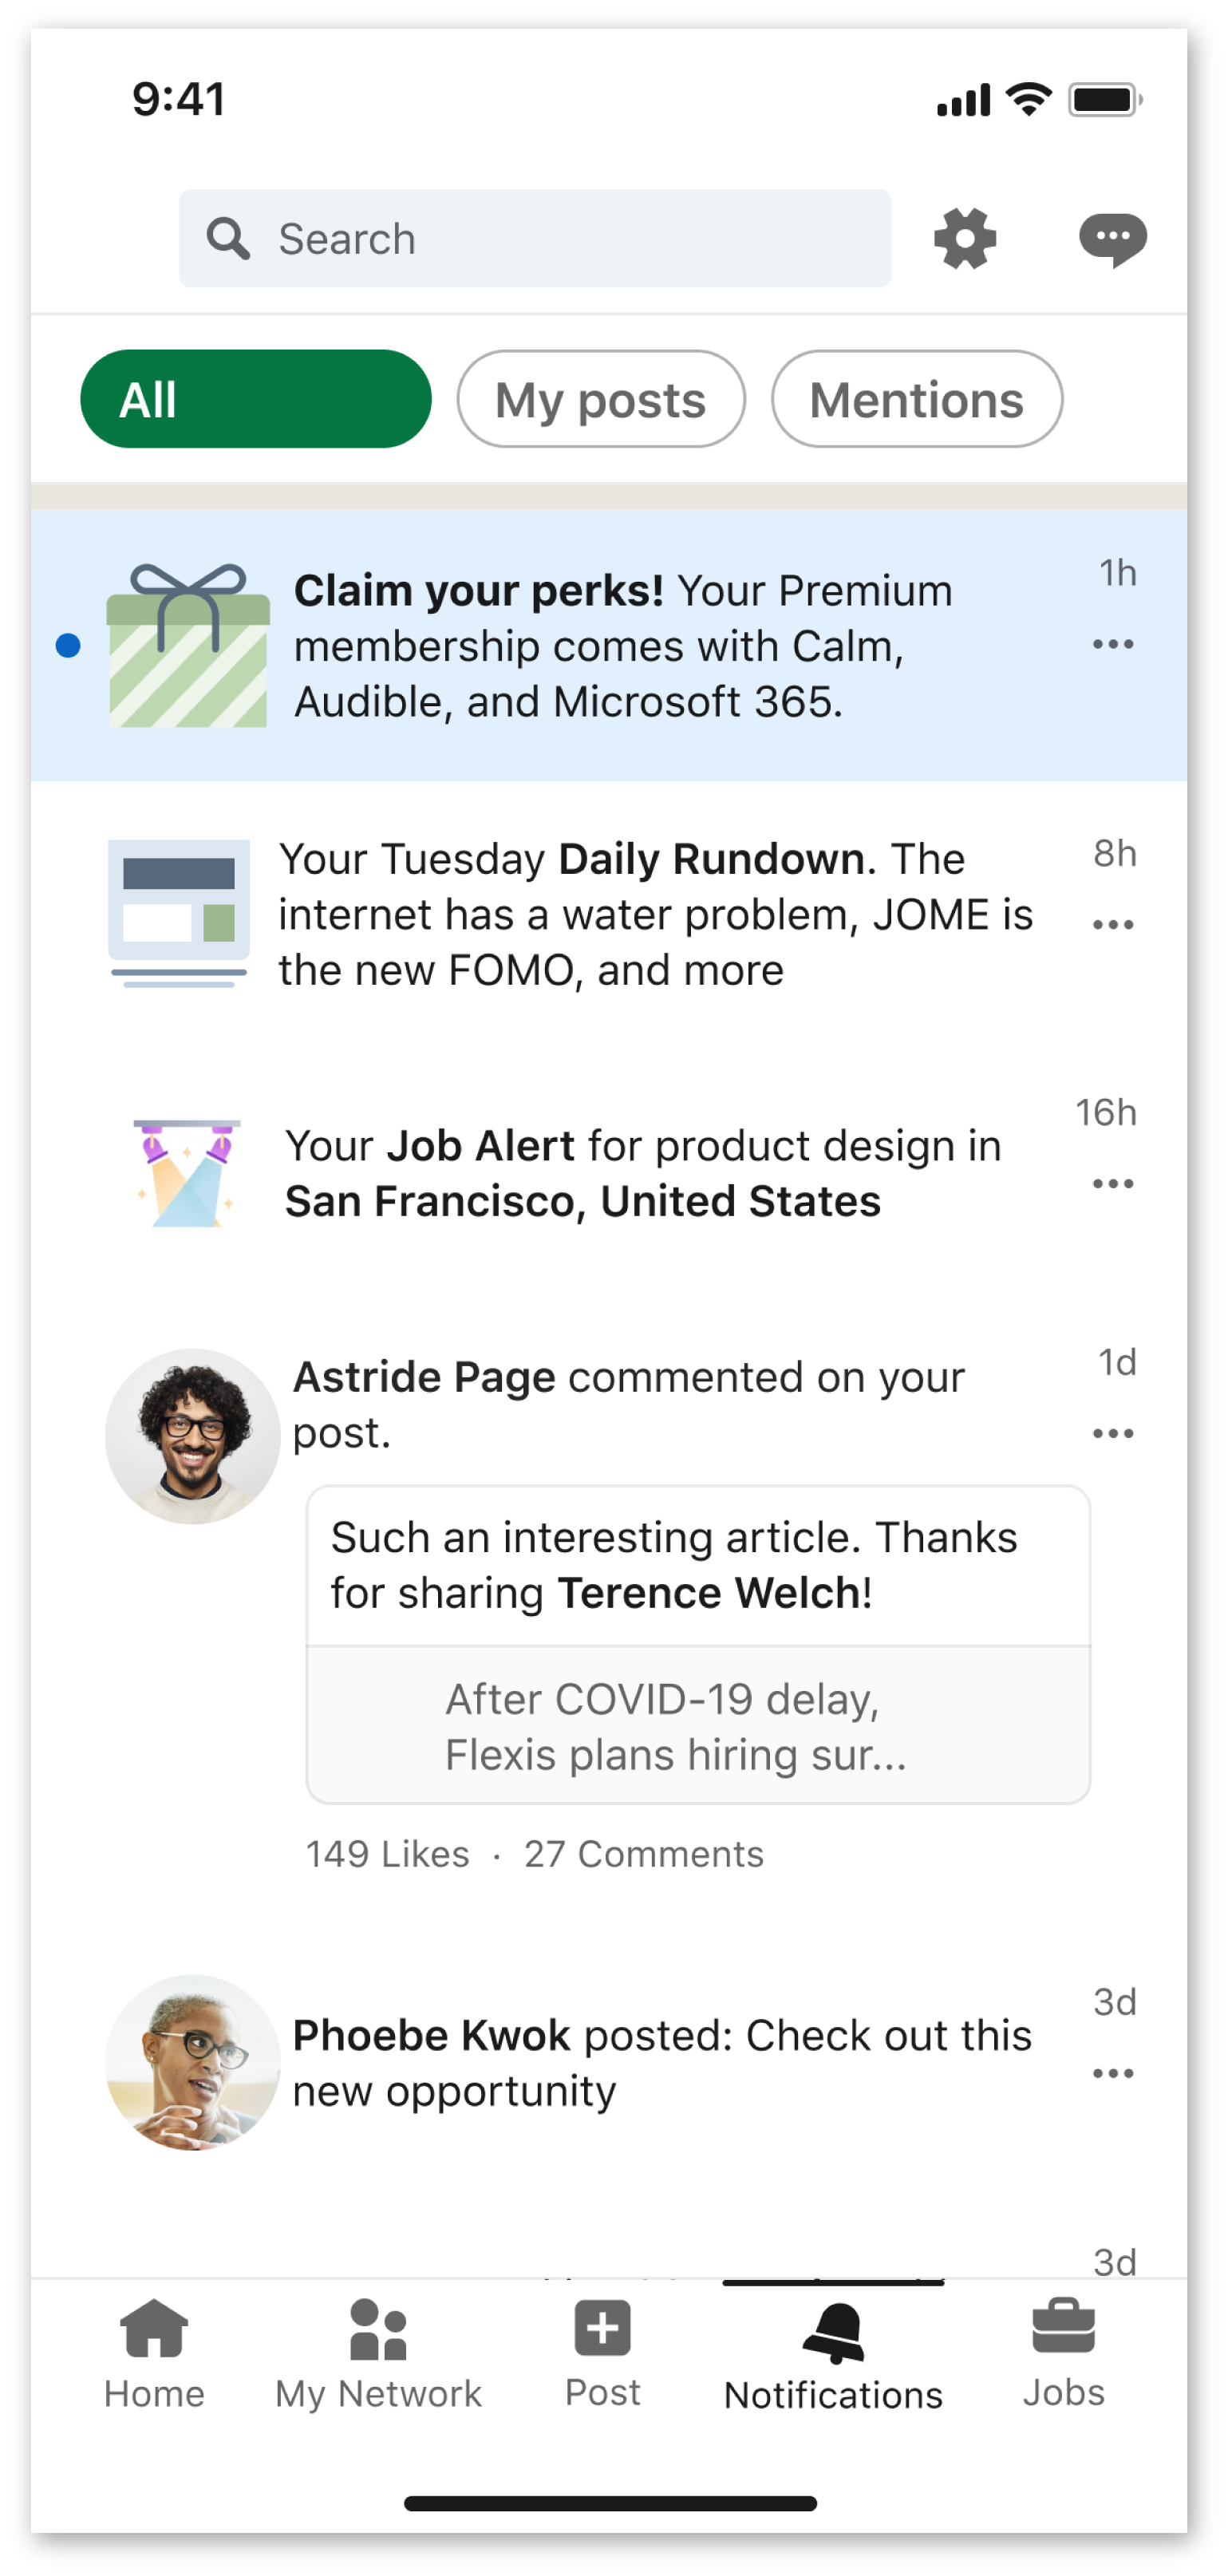The height and width of the screenshot is (2576, 1228).
Task: Tap the Search input field
Action: pyautogui.click(x=535, y=239)
